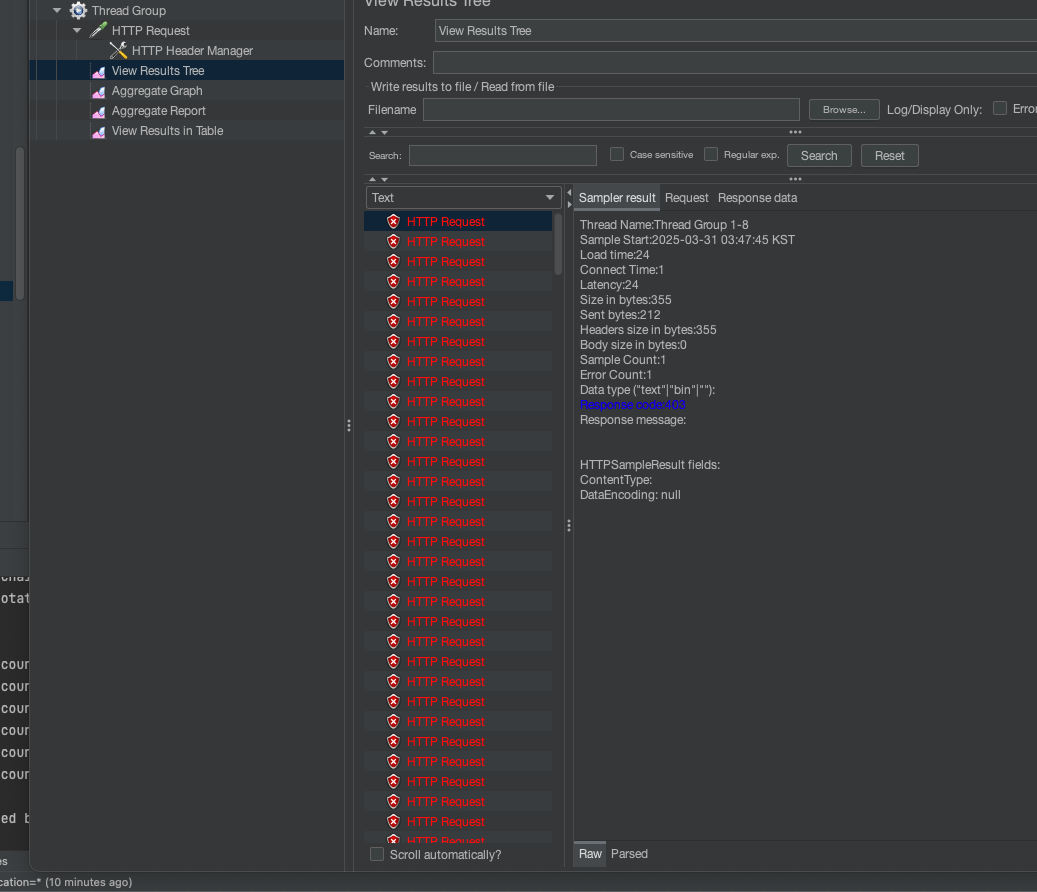Select Aggregate Report in the tree
The height and width of the screenshot is (892, 1037).
click(159, 111)
